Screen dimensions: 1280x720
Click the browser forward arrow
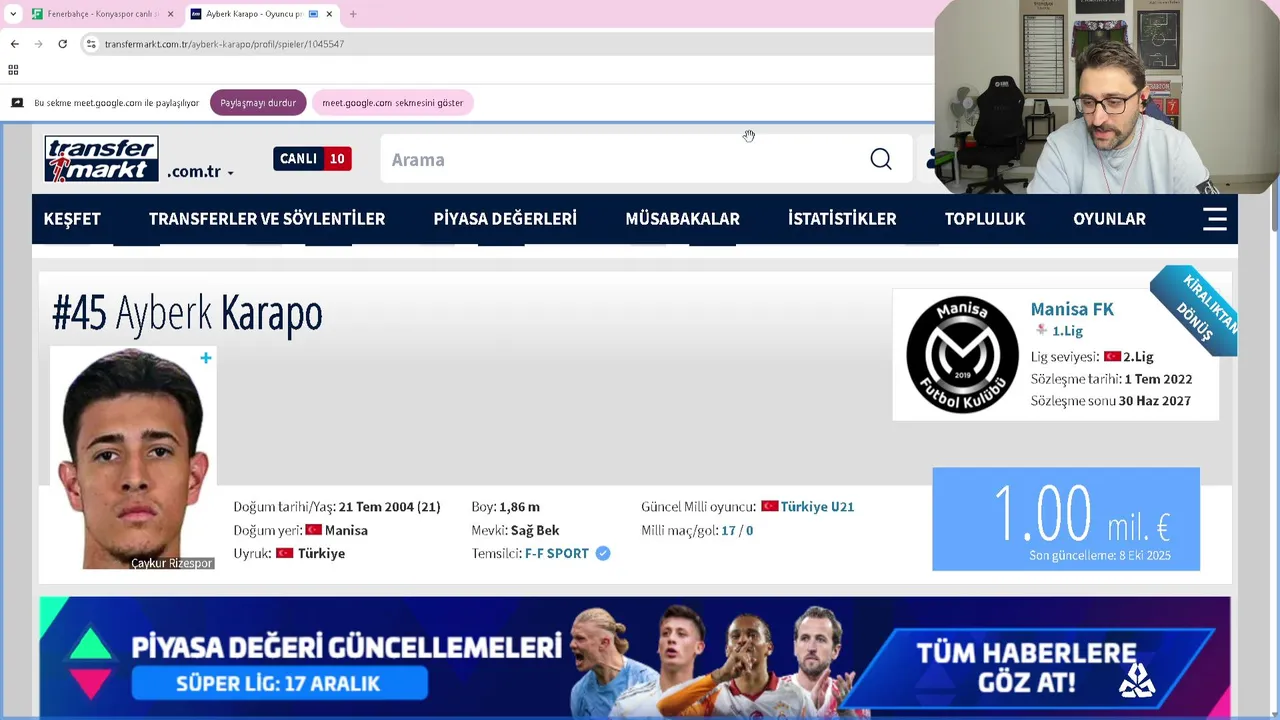(38, 44)
